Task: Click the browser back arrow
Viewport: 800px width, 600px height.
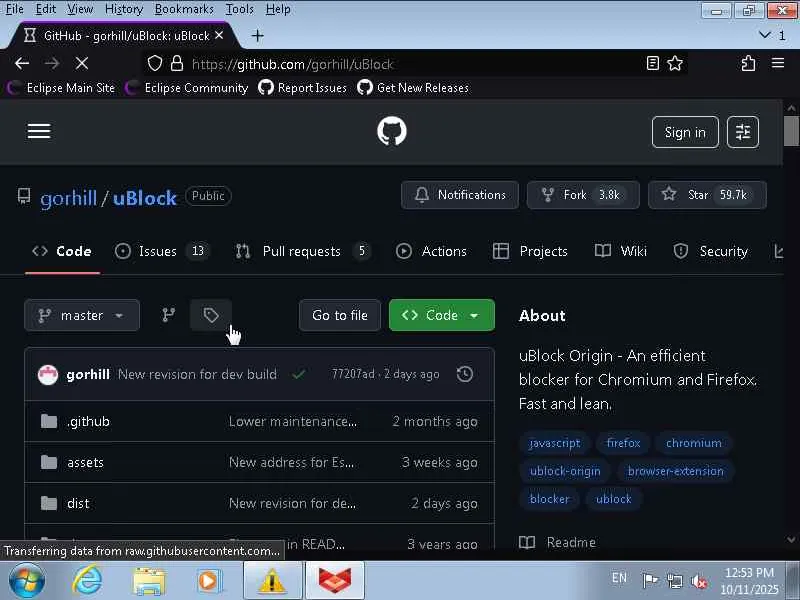Action: pyautogui.click(x=22, y=63)
